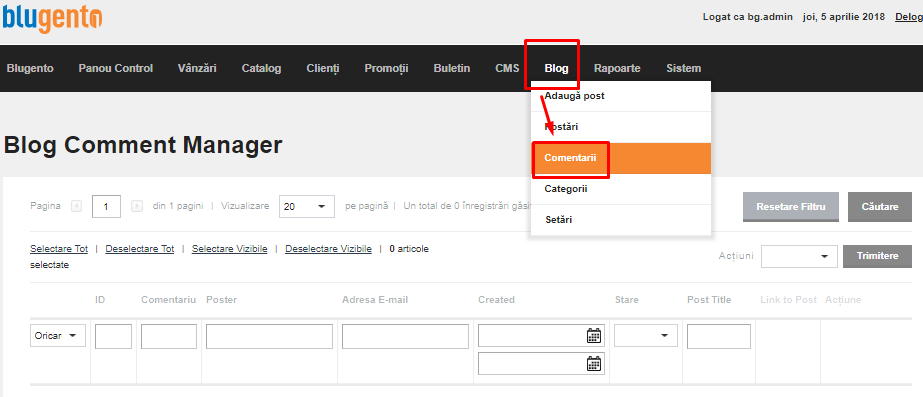Click the Trimitere button
The image size is (923, 397).
click(x=878, y=256)
